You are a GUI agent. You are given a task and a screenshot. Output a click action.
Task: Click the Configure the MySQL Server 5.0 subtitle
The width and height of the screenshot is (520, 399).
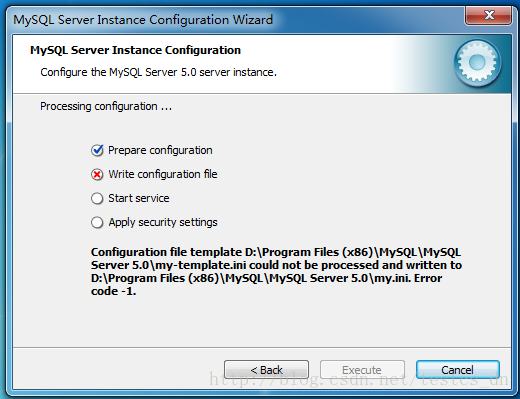158,72
